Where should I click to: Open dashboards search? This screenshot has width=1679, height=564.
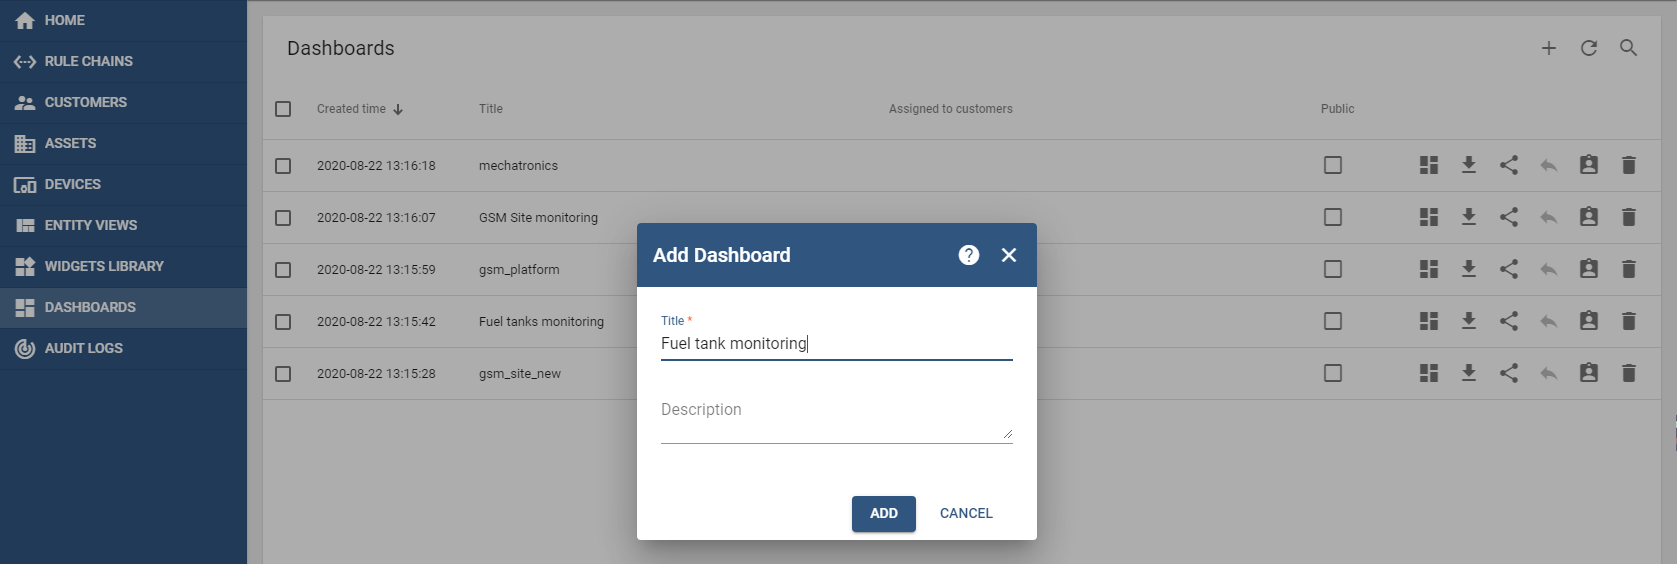click(1628, 48)
